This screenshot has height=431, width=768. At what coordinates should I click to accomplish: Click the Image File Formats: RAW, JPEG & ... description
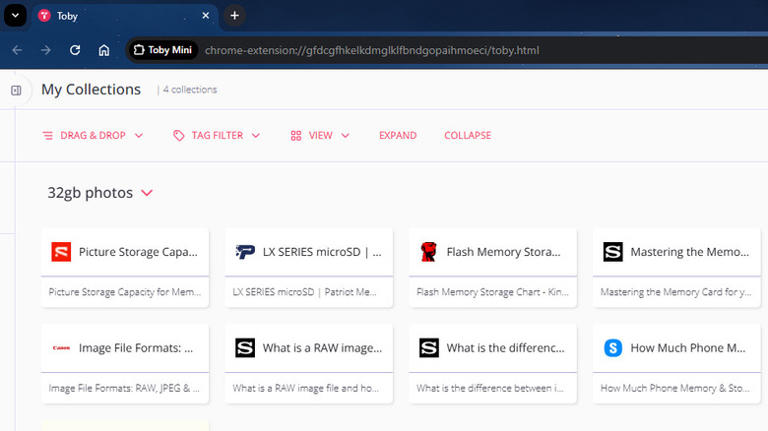[x=124, y=388]
